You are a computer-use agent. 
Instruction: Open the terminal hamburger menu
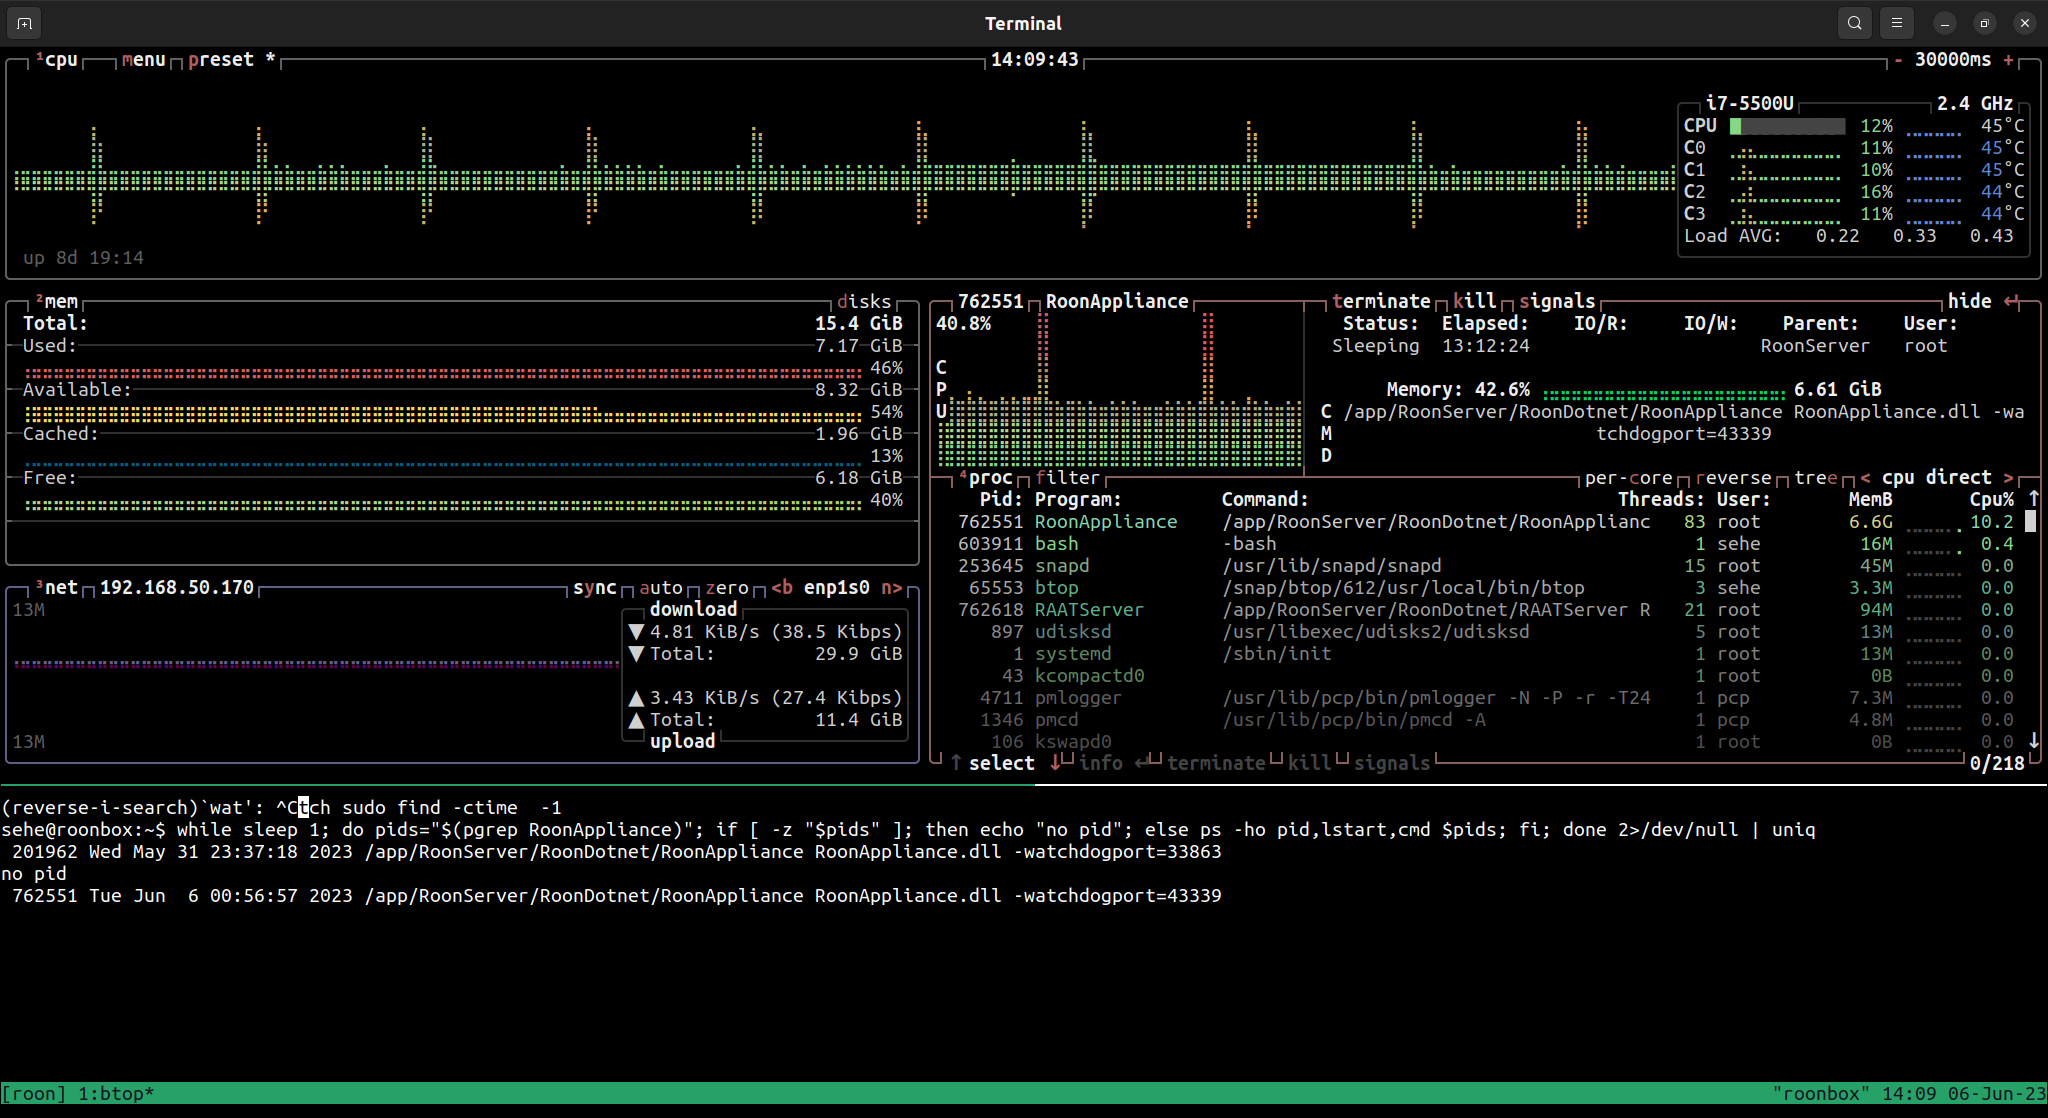coord(1897,23)
